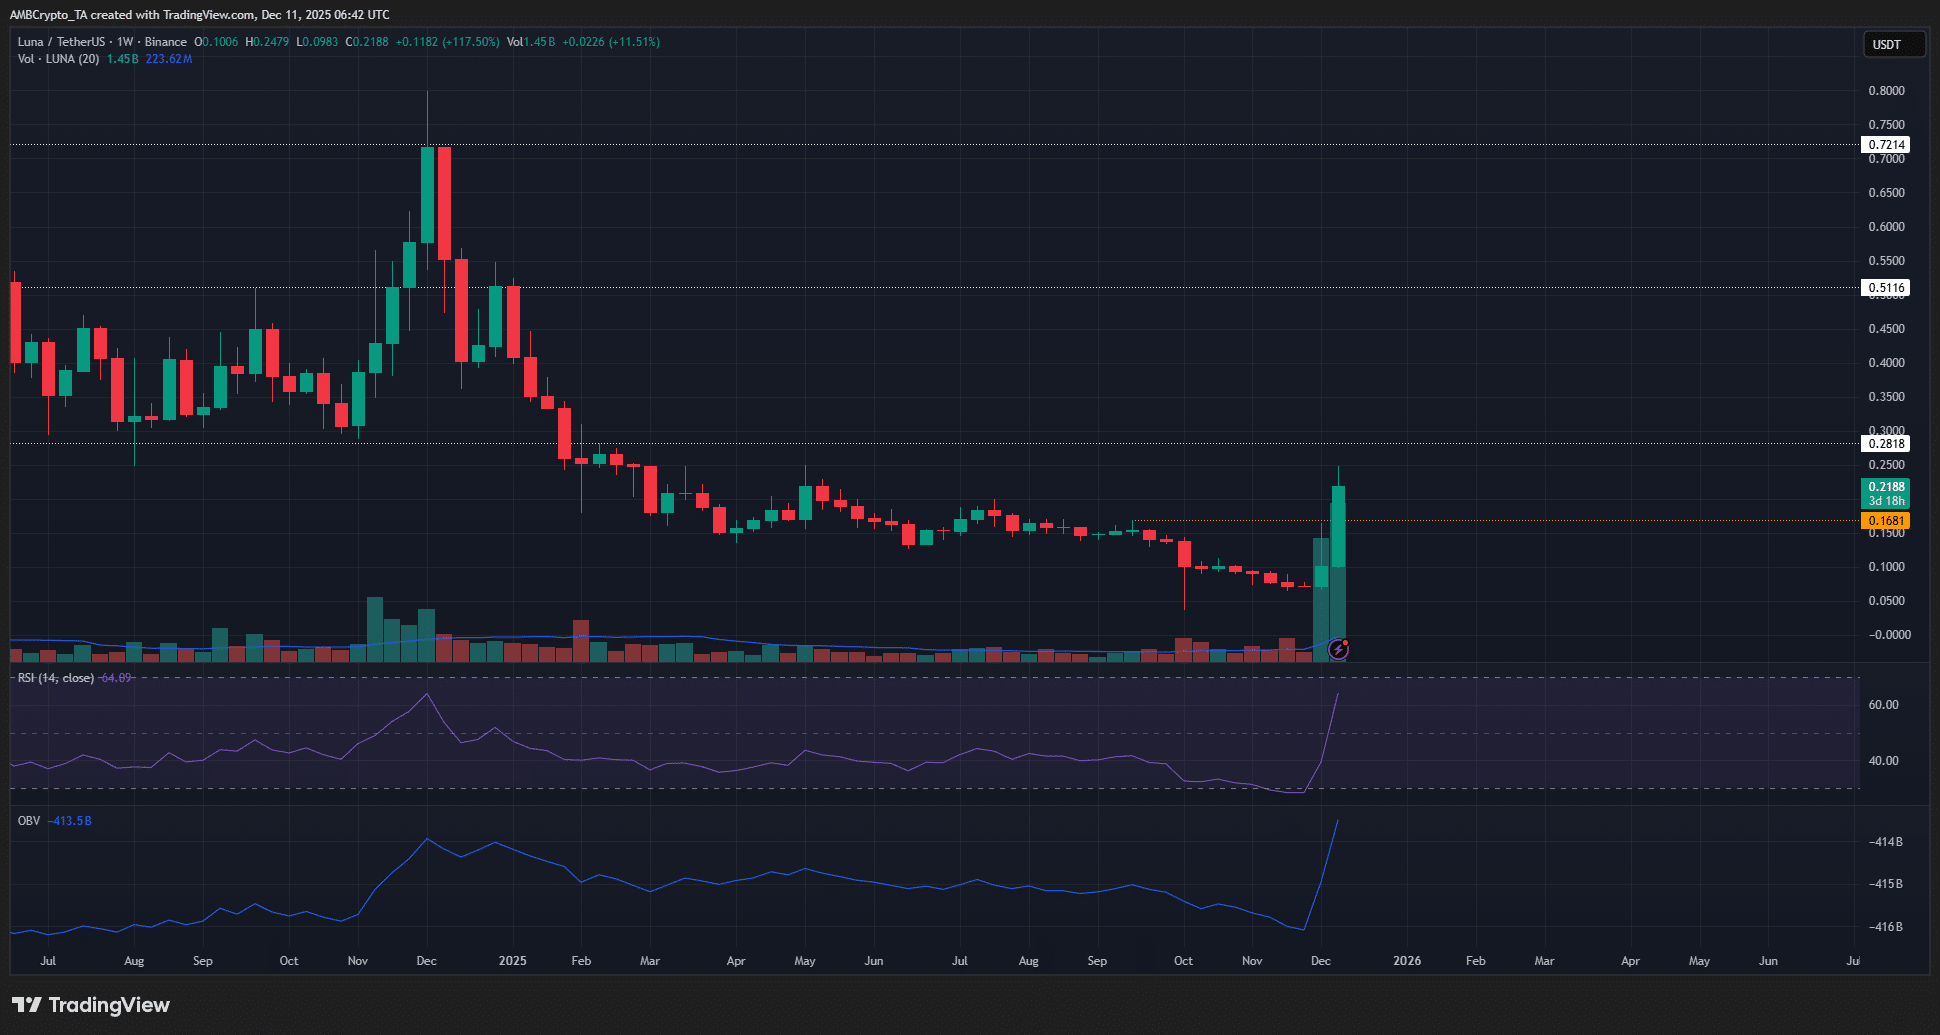Click the 223.62M volume average value
The height and width of the screenshot is (1035, 1940).
click(x=167, y=58)
